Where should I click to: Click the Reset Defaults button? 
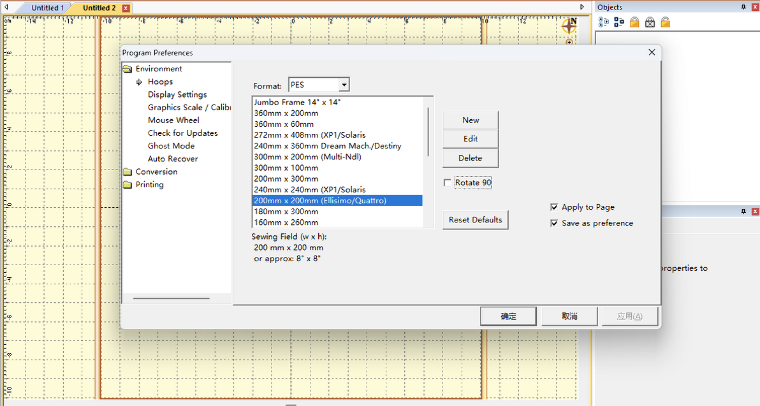(x=475, y=220)
